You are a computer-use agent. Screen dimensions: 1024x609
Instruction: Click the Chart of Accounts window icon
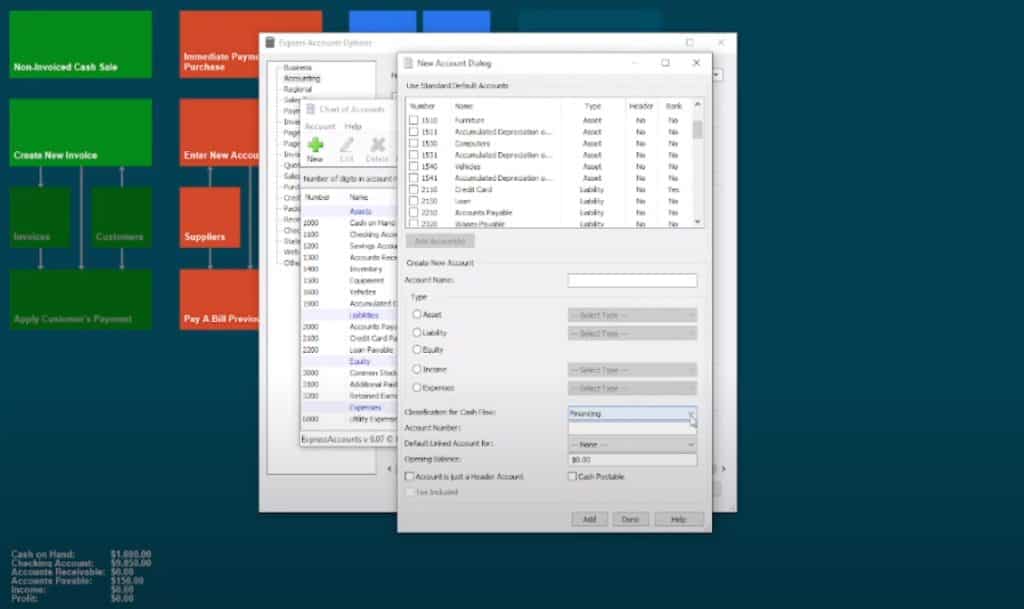pos(311,109)
